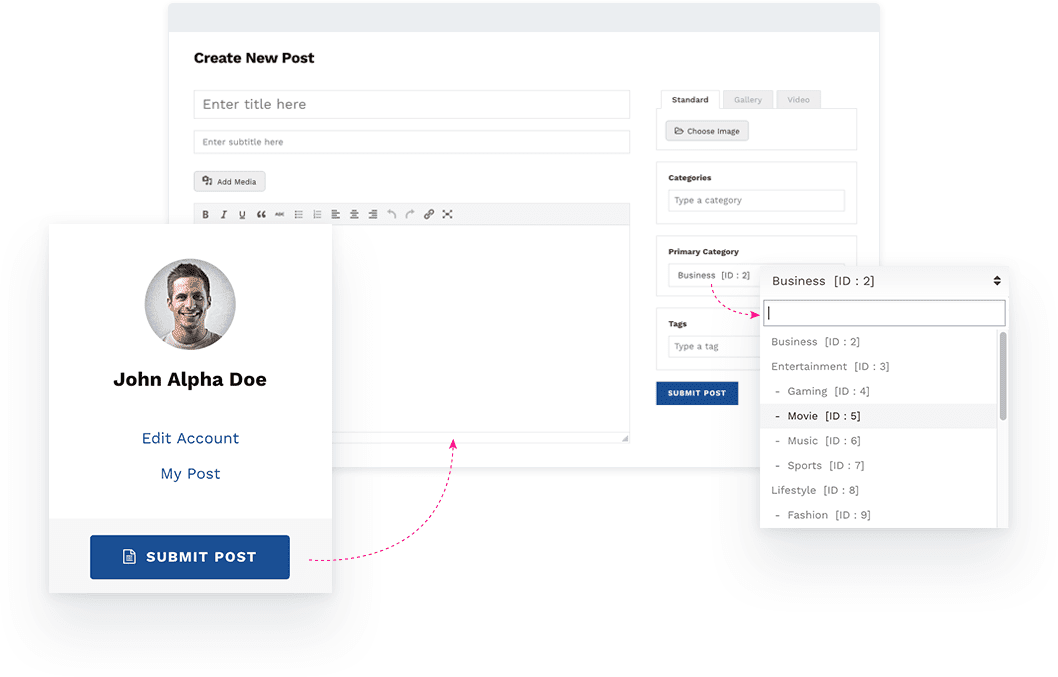
Task: Switch to the Video tab
Action: [798, 100]
